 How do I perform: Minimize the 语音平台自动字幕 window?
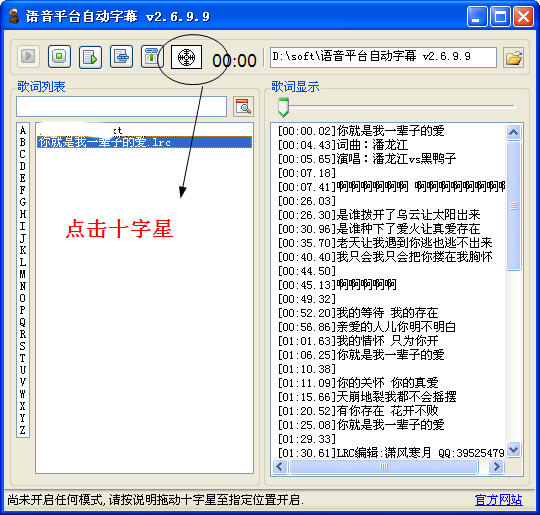pyautogui.click(x=477, y=17)
